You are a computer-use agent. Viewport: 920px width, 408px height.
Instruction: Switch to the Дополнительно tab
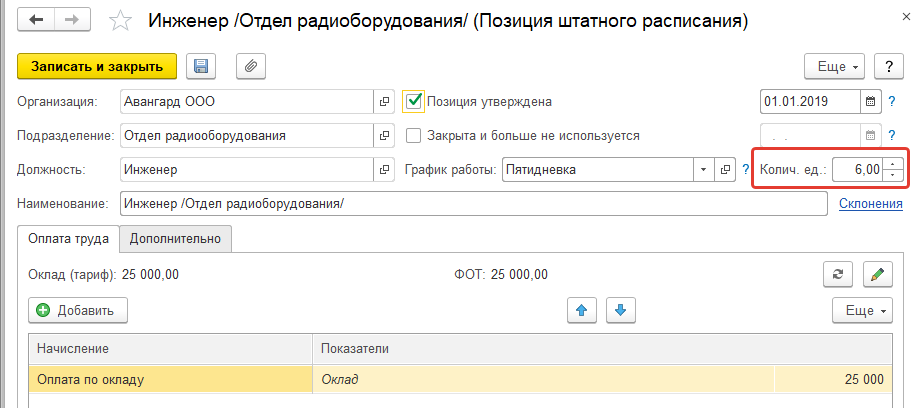(x=176, y=238)
